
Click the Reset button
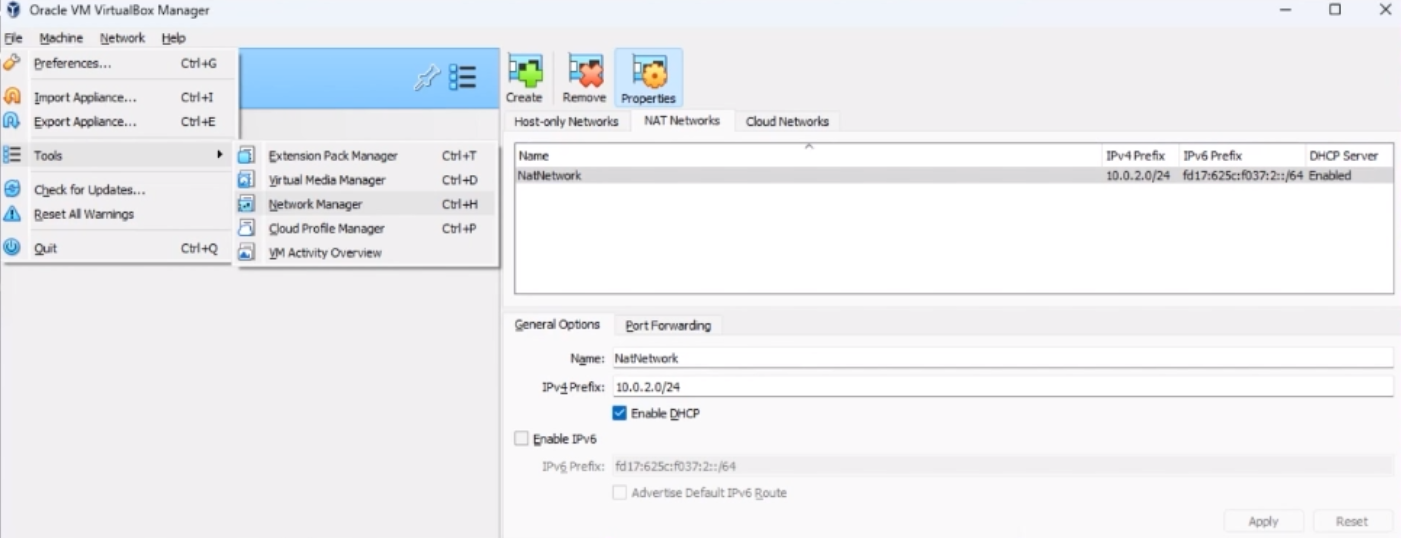pos(1352,521)
